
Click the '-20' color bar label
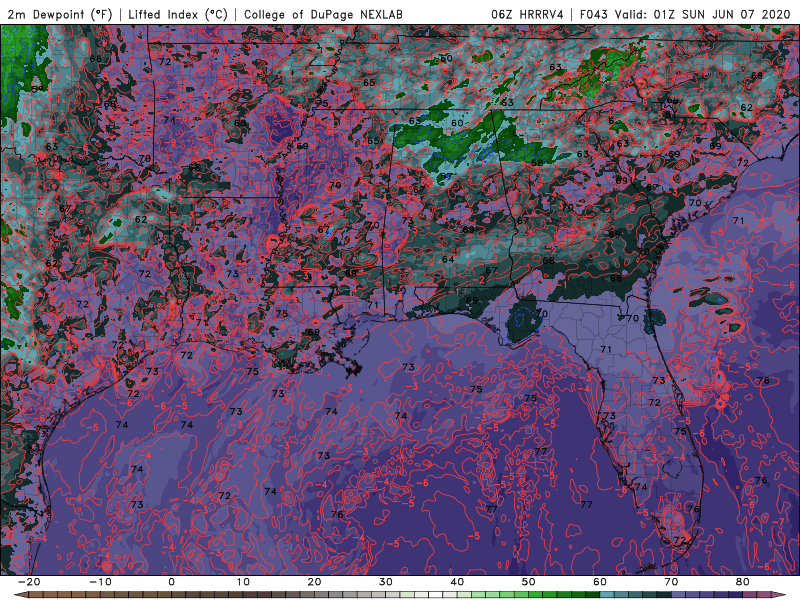pos(29,582)
